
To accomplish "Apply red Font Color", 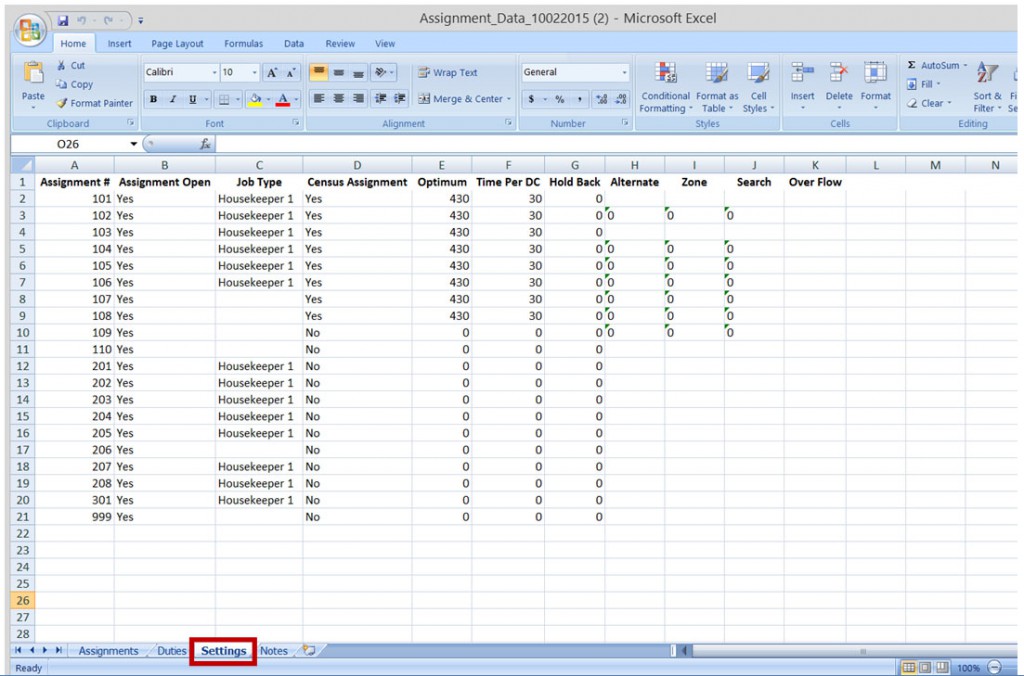I will (283, 99).
